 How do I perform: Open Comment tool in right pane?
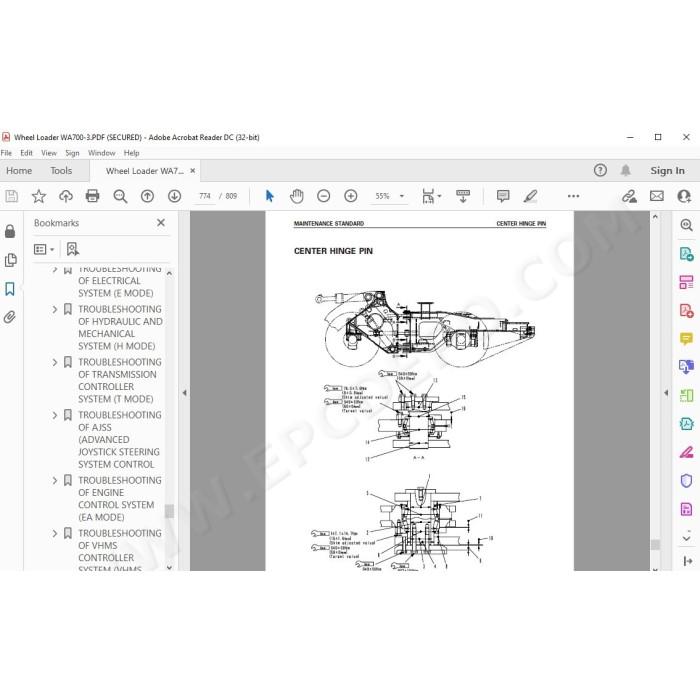686,339
